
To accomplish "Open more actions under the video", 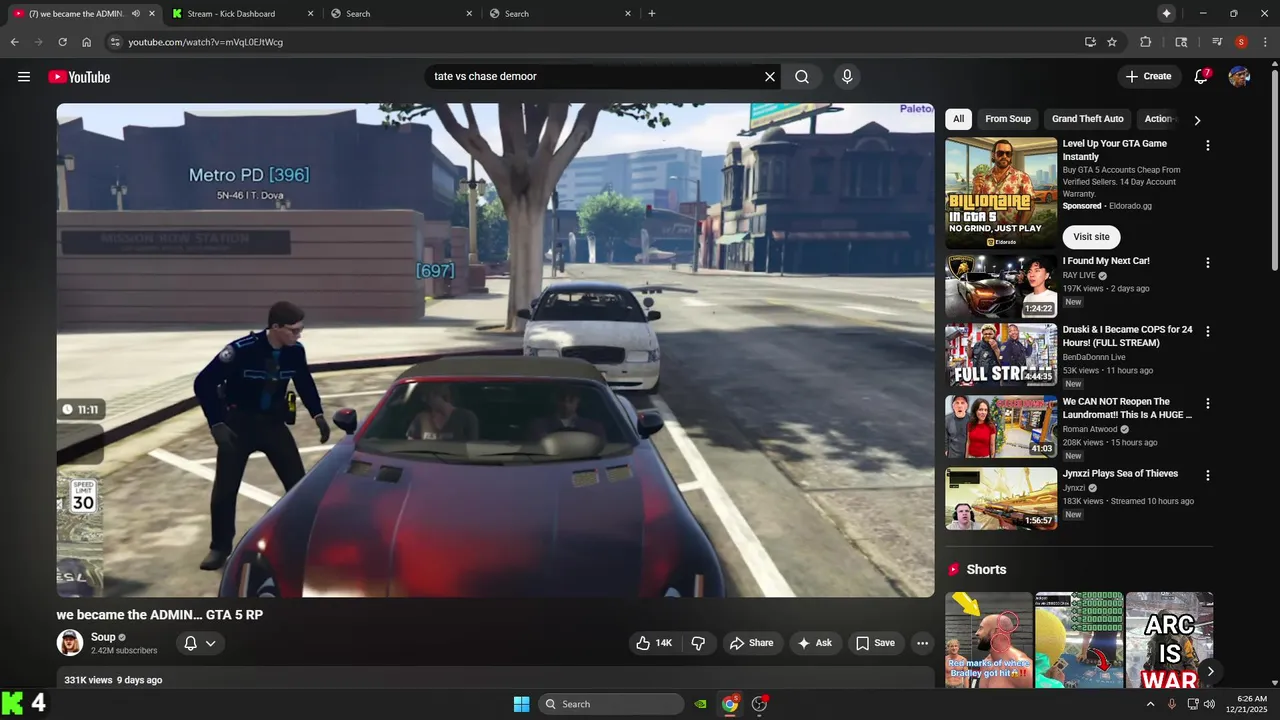I will coord(922,643).
